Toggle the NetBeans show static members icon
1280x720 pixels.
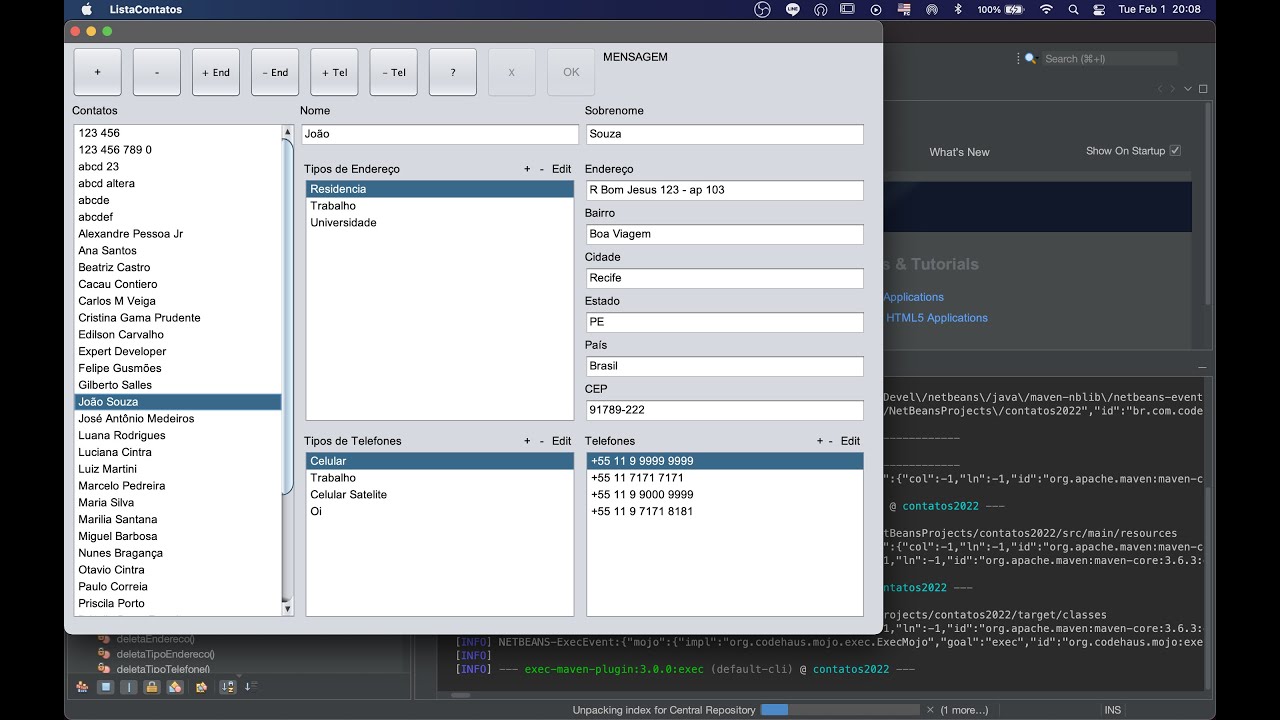click(128, 687)
